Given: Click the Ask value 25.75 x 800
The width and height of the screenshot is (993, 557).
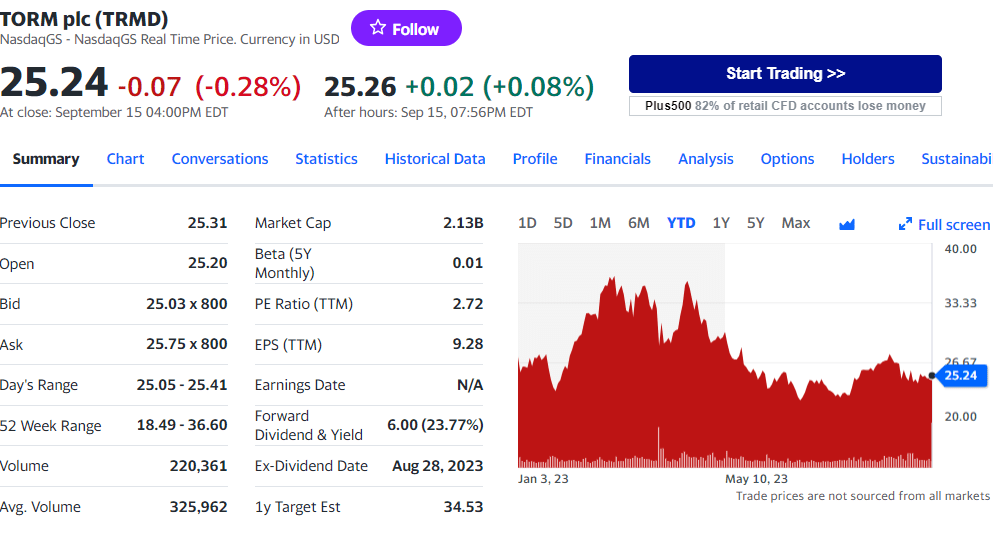Looking at the screenshot, I should [x=186, y=344].
